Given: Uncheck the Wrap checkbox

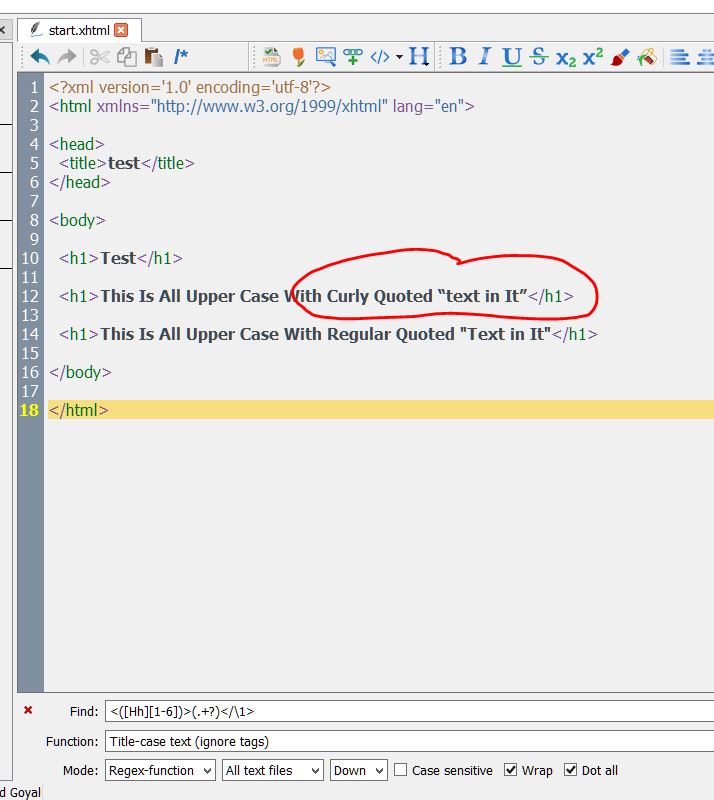Looking at the screenshot, I should tap(510, 770).
